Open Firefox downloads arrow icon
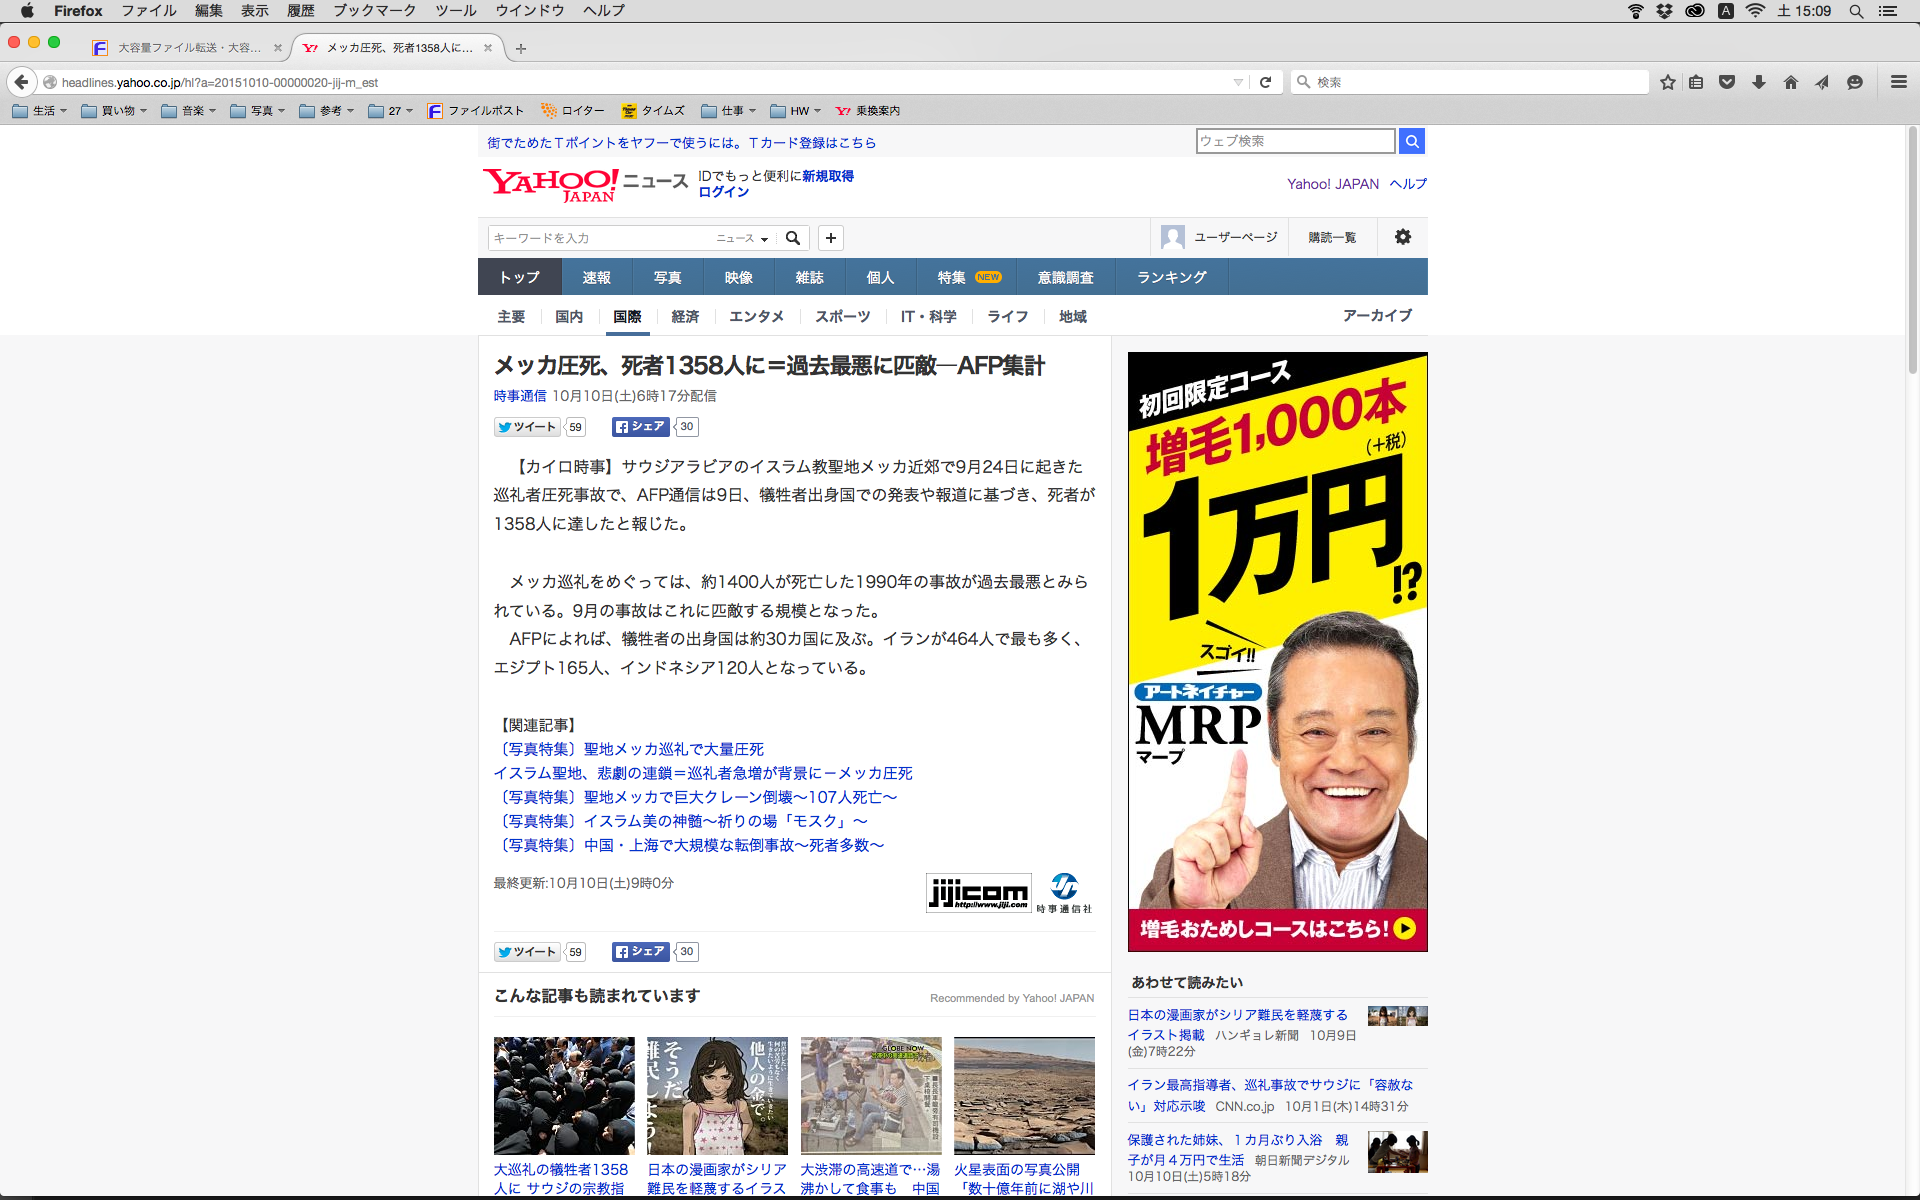1920x1200 pixels. pos(1759,82)
